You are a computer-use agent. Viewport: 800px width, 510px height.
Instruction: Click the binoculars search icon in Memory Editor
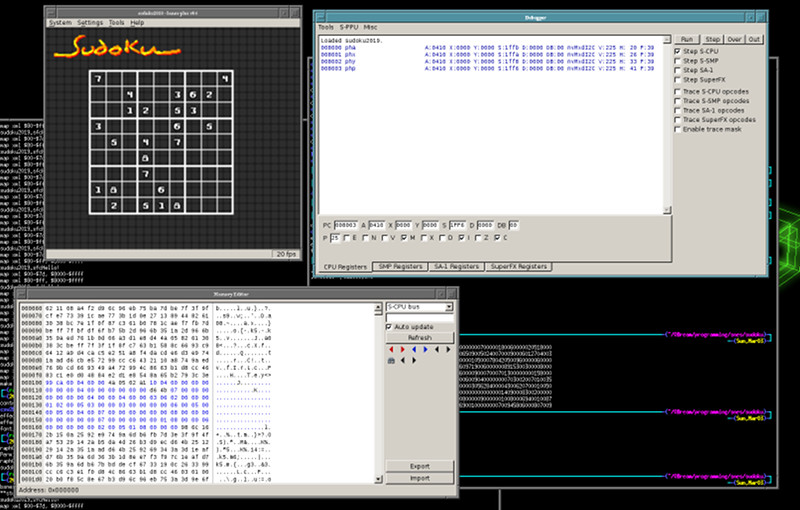tap(391, 360)
